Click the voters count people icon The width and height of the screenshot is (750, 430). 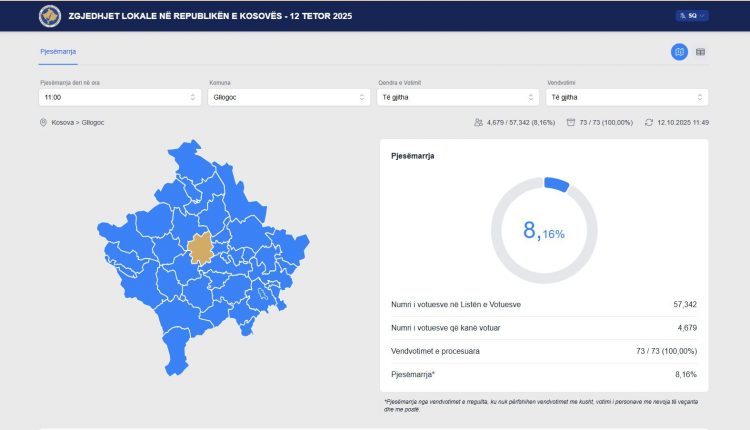pos(478,122)
